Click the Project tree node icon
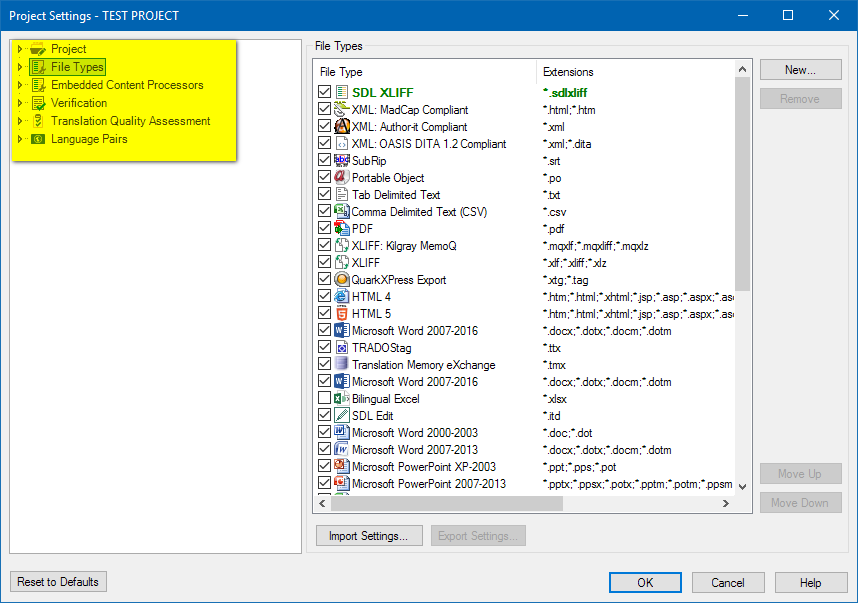The image size is (858, 603). (38, 49)
